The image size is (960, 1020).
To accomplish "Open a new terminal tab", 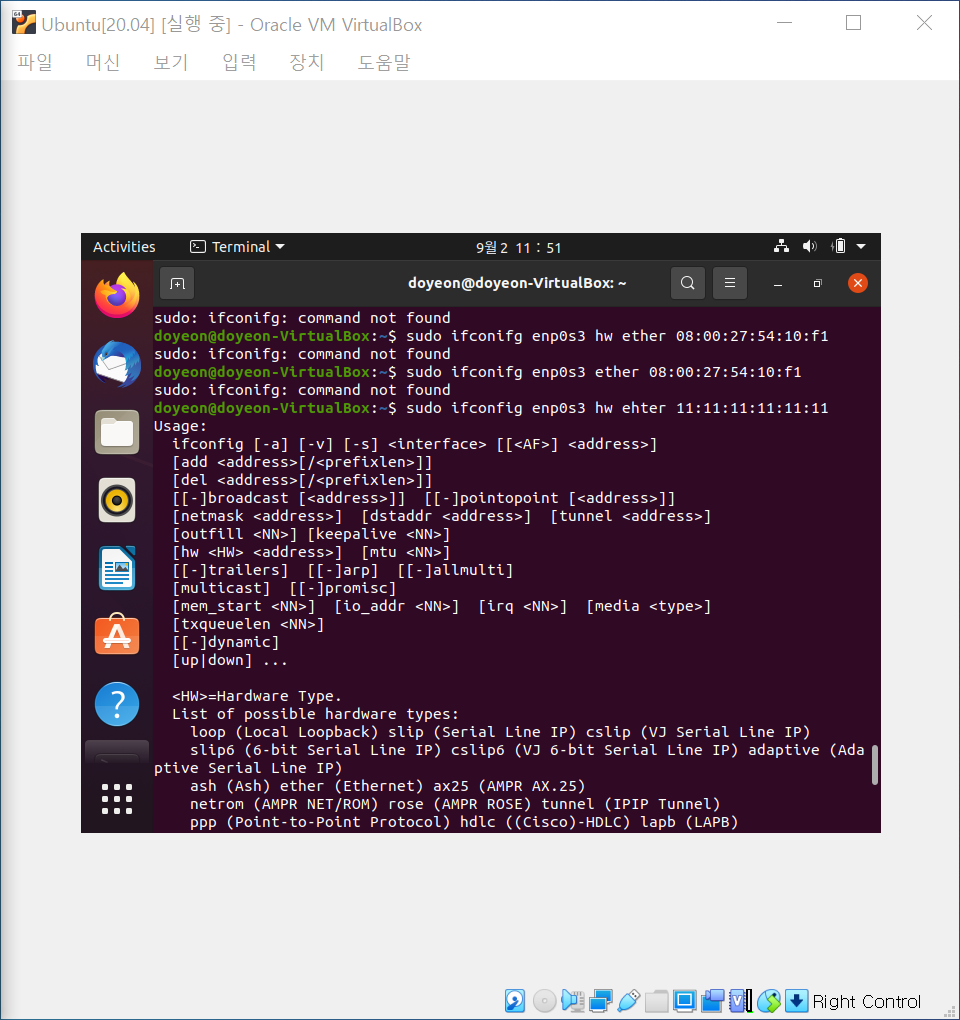I will tap(177, 284).
